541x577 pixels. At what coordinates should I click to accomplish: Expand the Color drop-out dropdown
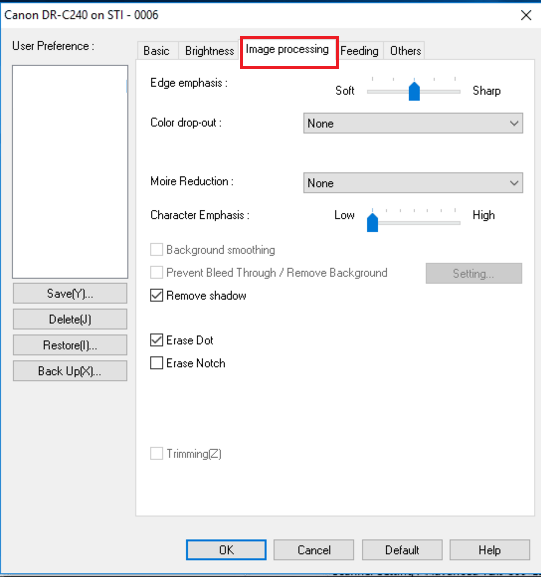point(413,123)
